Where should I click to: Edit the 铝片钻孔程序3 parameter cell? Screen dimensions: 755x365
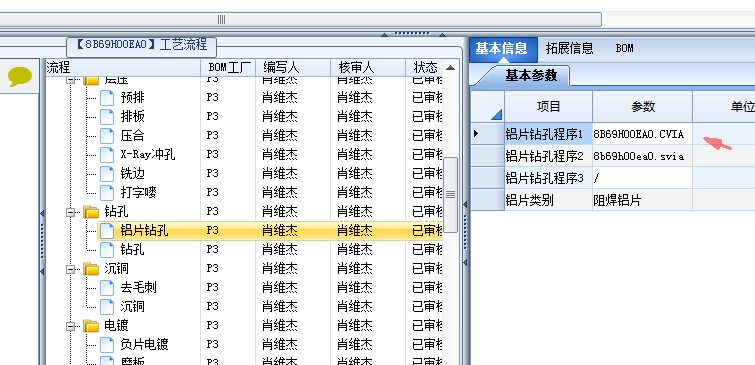pyautogui.click(x=642, y=178)
